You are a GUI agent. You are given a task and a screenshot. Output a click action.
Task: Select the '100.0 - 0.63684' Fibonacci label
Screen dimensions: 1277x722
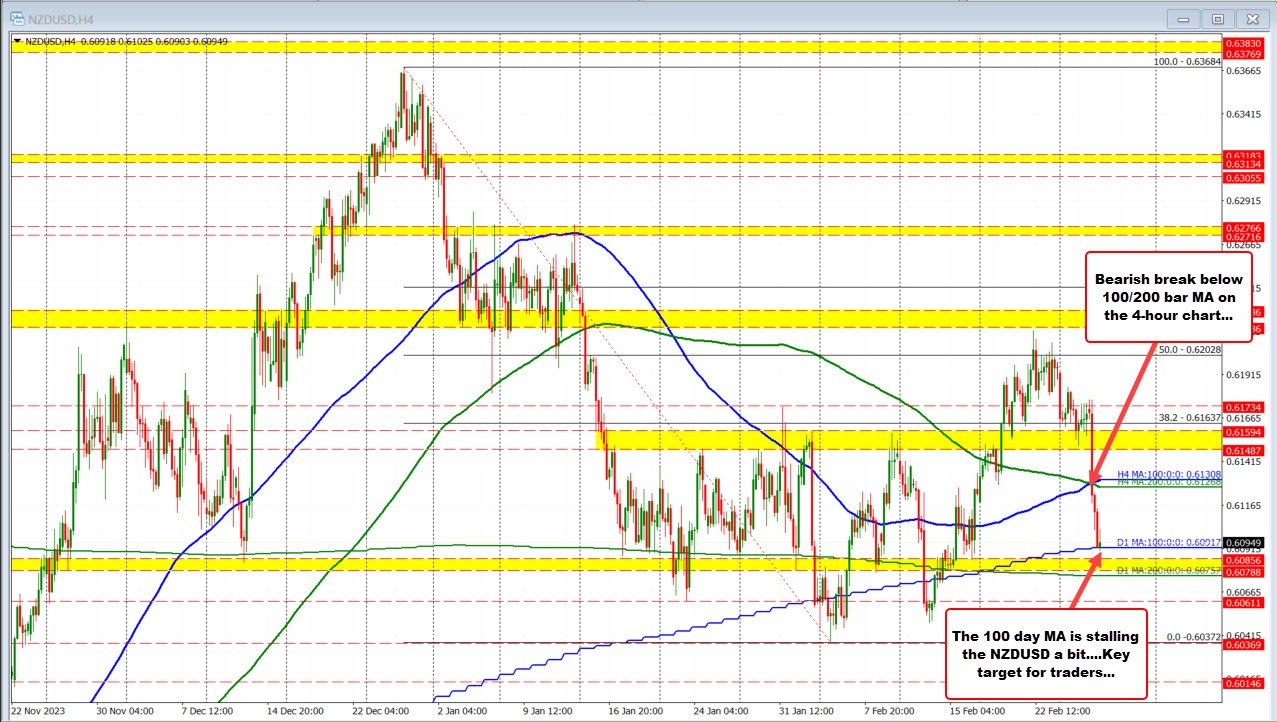click(x=1187, y=62)
